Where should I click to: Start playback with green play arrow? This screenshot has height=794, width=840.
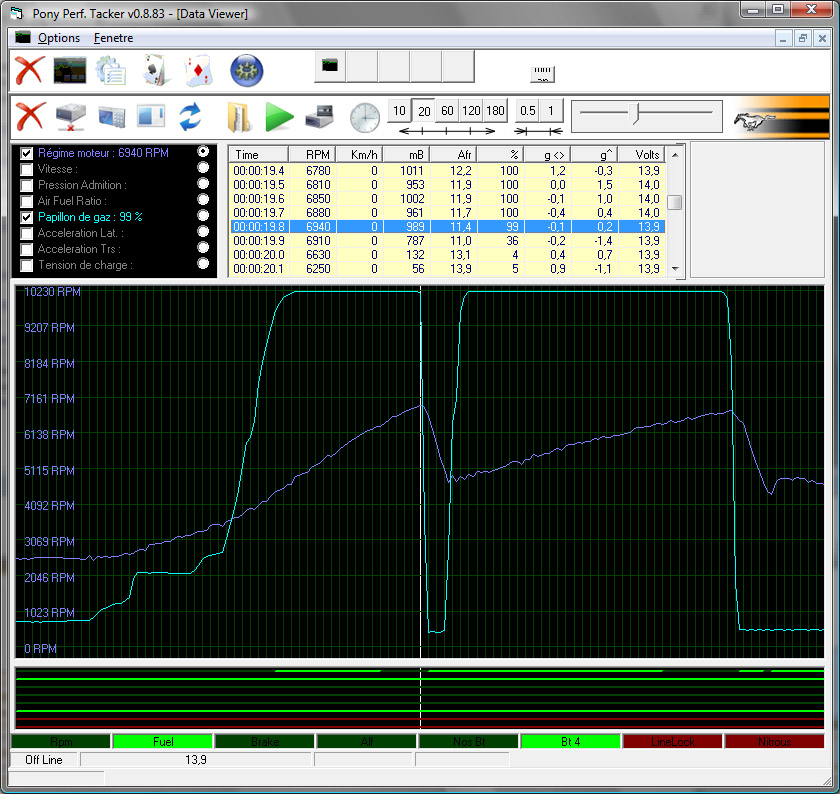click(x=279, y=117)
